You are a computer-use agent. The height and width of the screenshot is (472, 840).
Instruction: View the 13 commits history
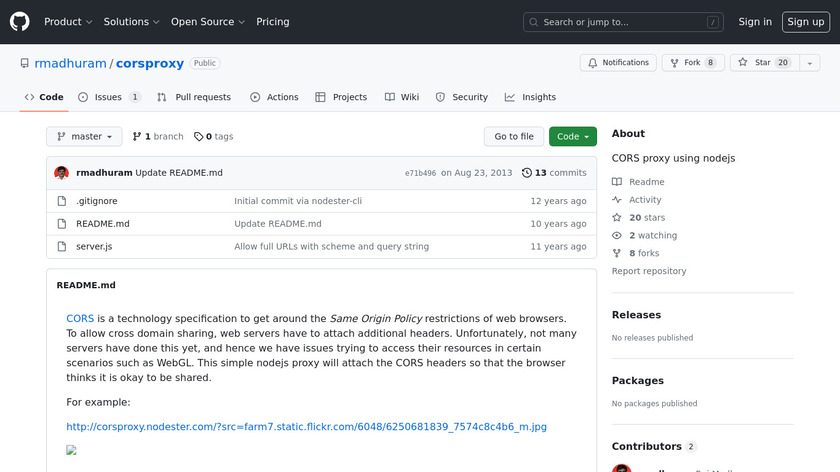click(x=554, y=173)
